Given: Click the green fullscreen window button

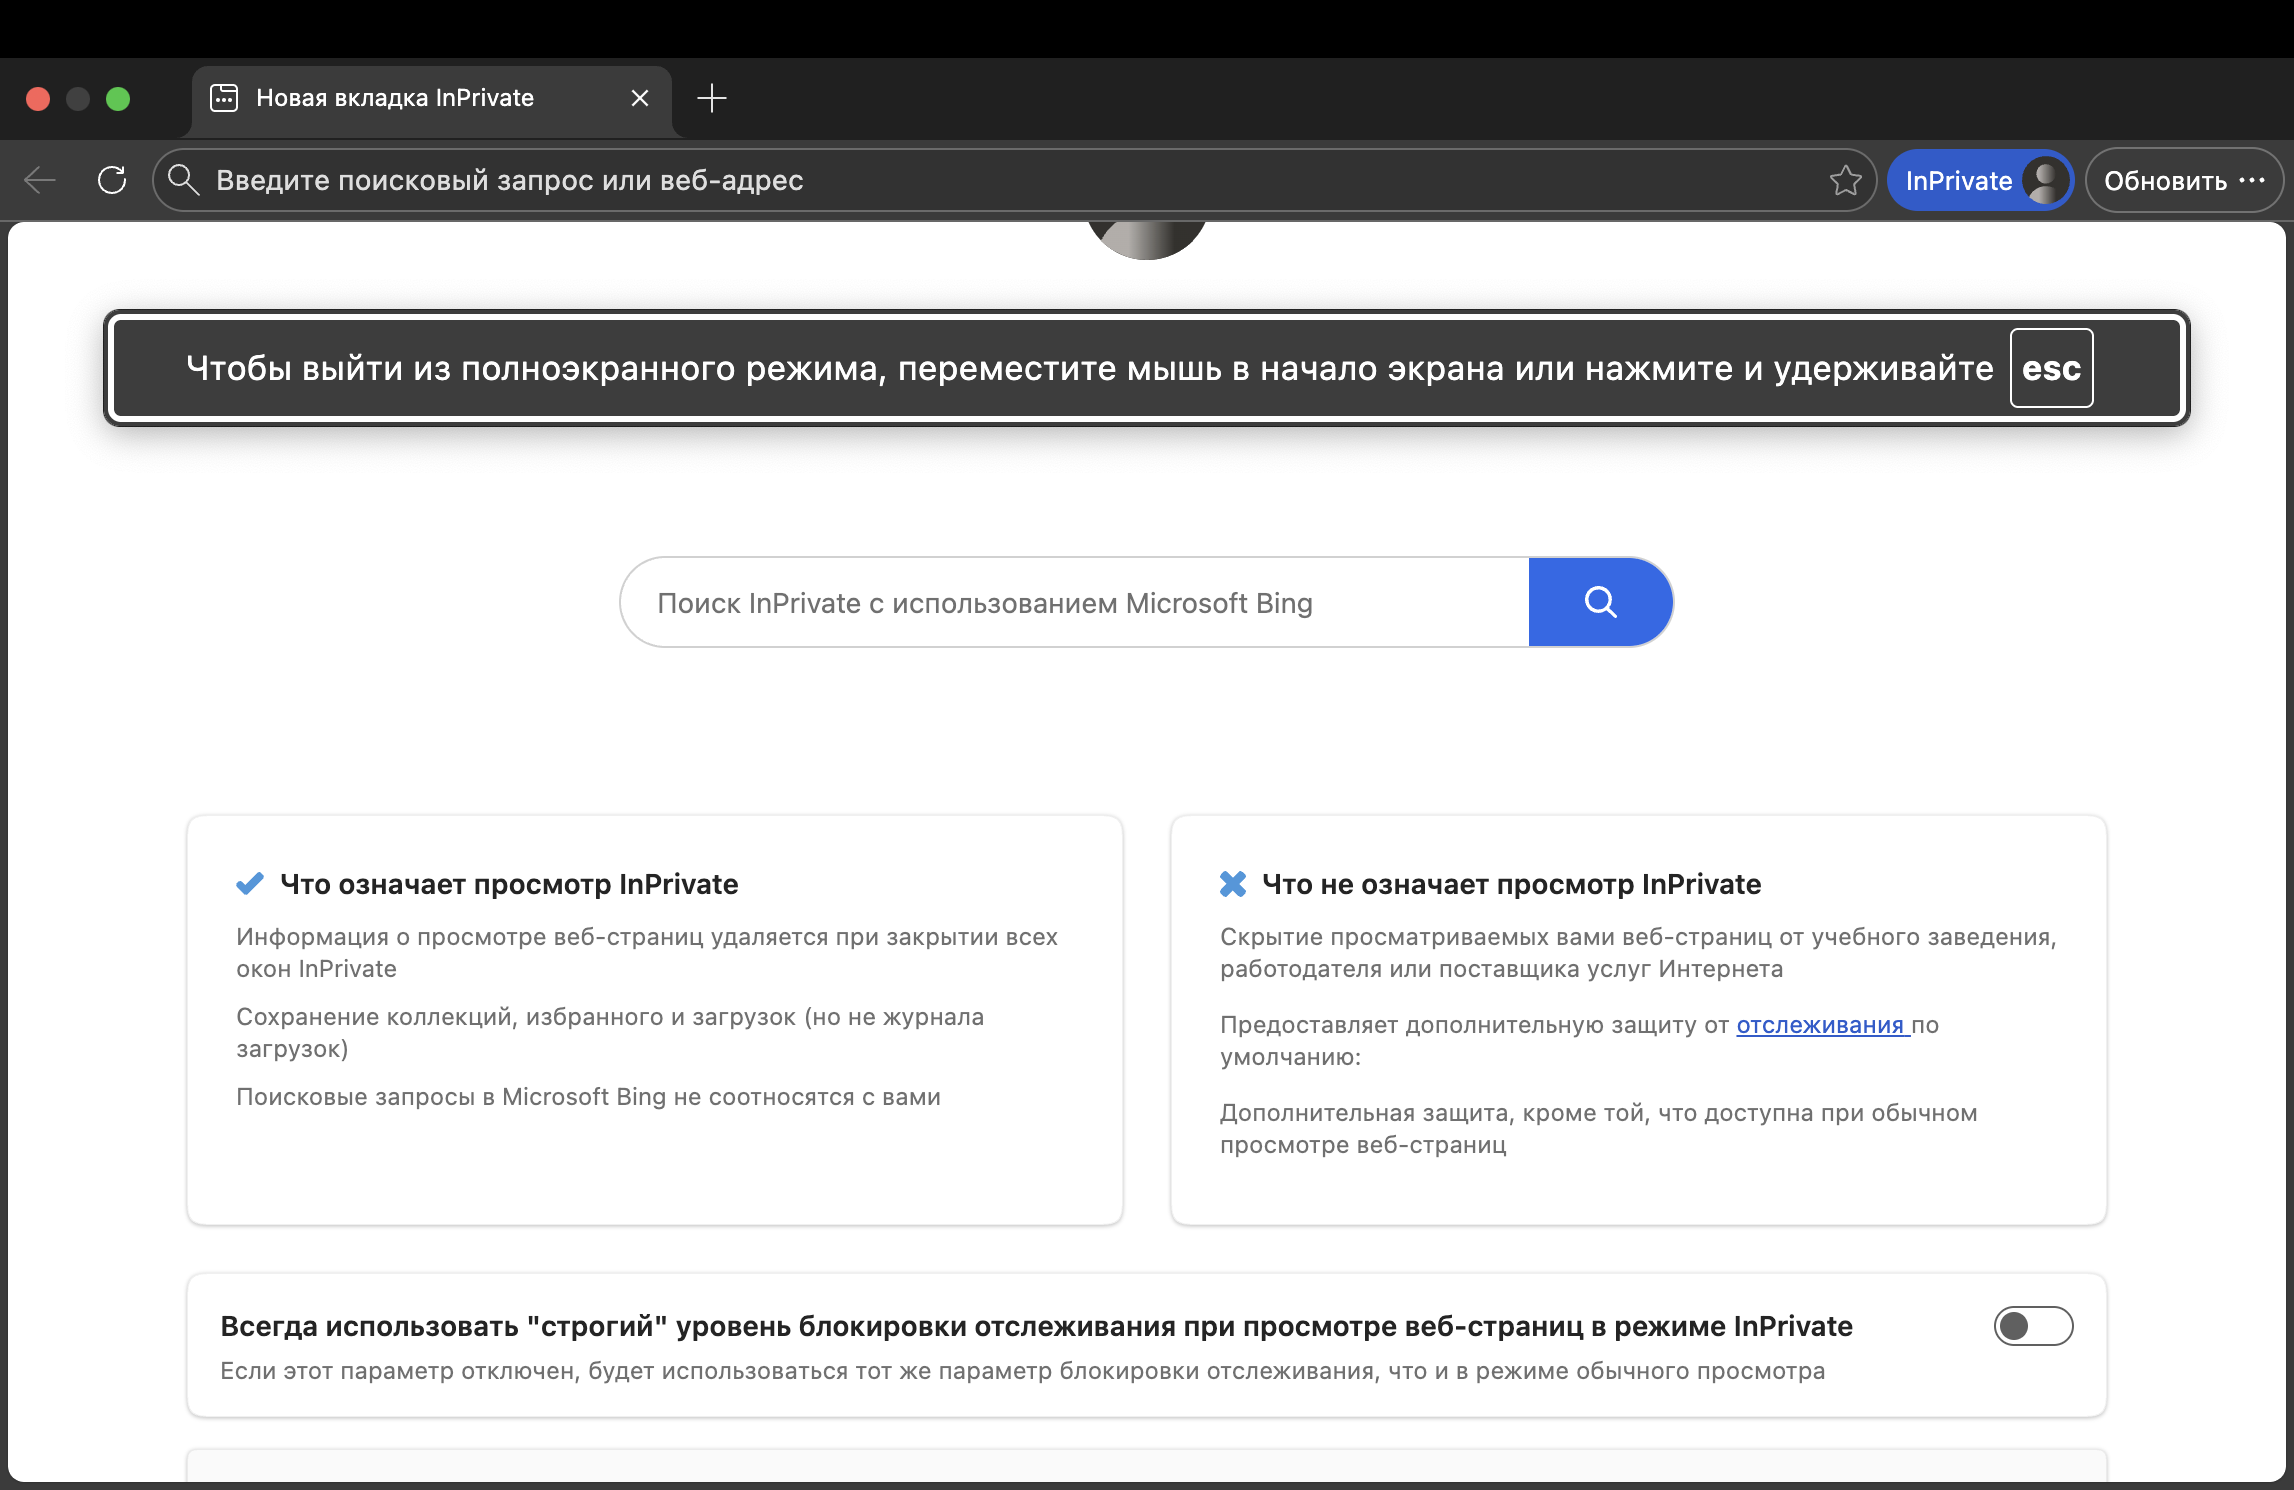Looking at the screenshot, I should click(x=118, y=98).
